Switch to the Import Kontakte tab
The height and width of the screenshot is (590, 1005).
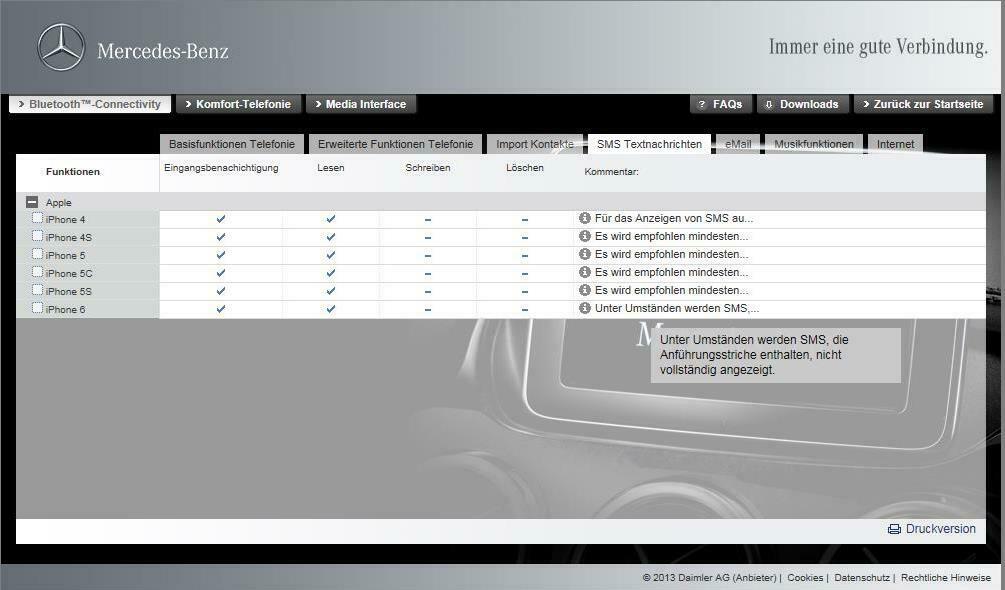click(x=535, y=144)
